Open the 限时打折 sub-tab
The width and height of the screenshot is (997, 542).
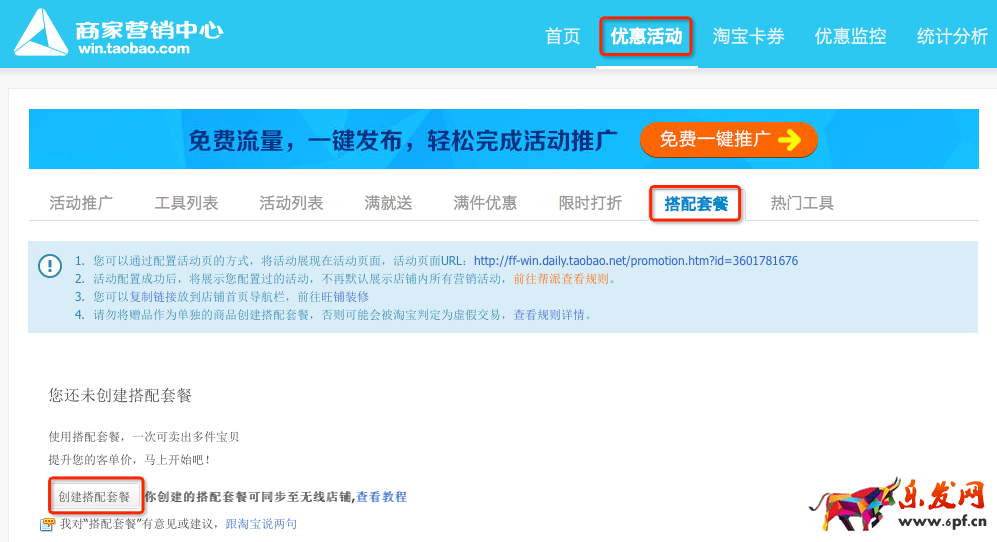[x=590, y=203]
